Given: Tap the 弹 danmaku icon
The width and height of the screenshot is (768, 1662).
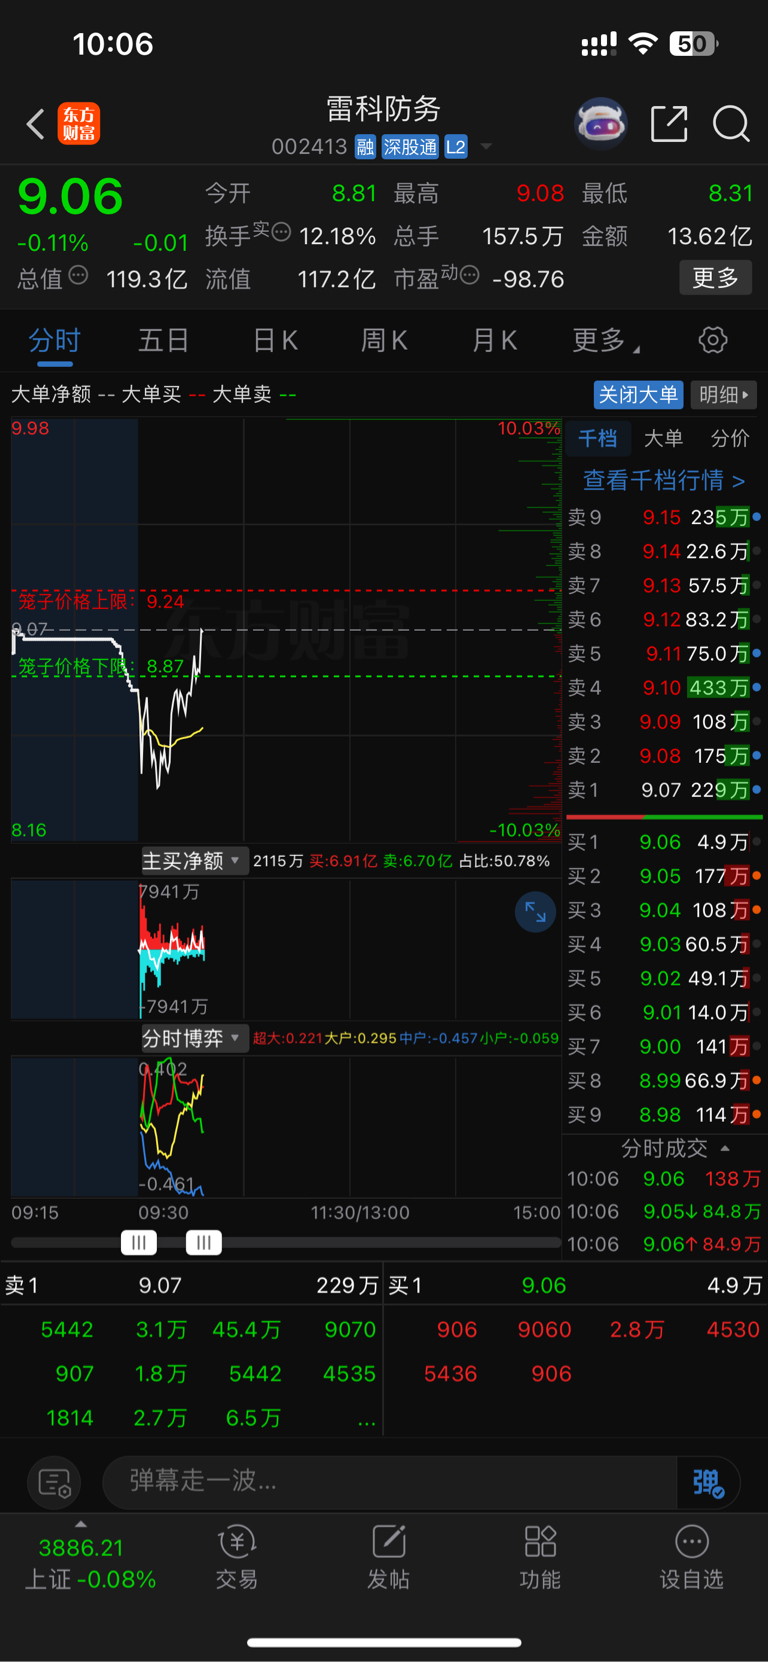Looking at the screenshot, I should [x=709, y=1481].
